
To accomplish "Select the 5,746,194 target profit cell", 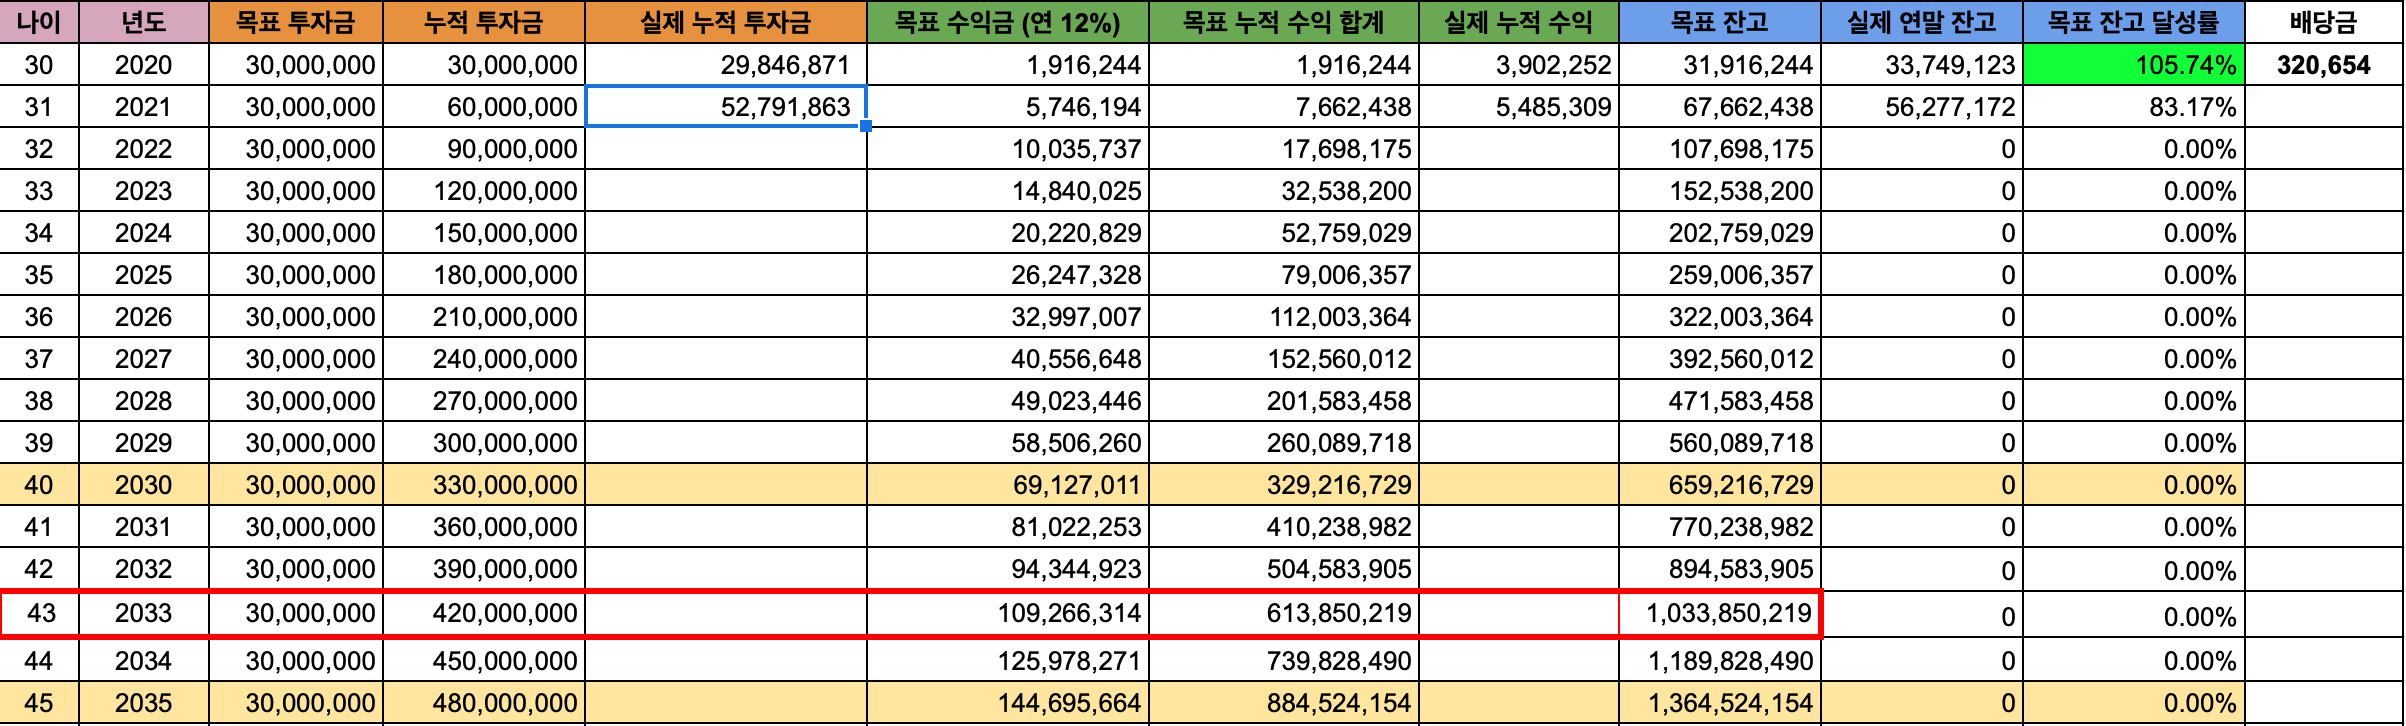I will click(x=1008, y=107).
